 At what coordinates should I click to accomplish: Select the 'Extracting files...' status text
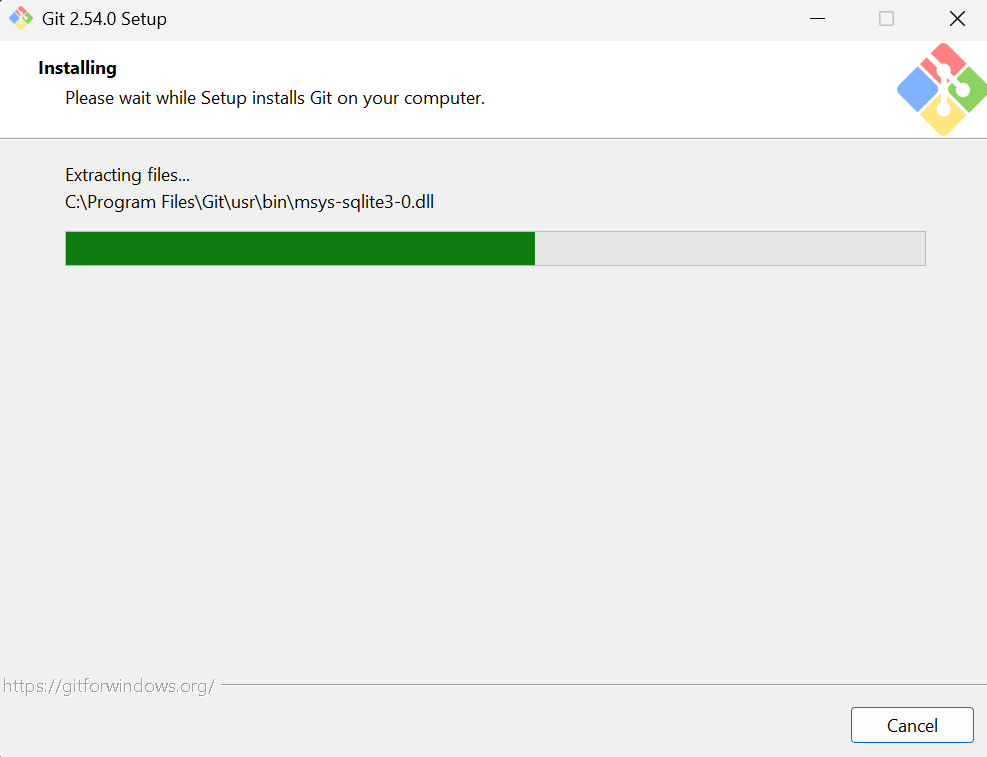click(127, 175)
